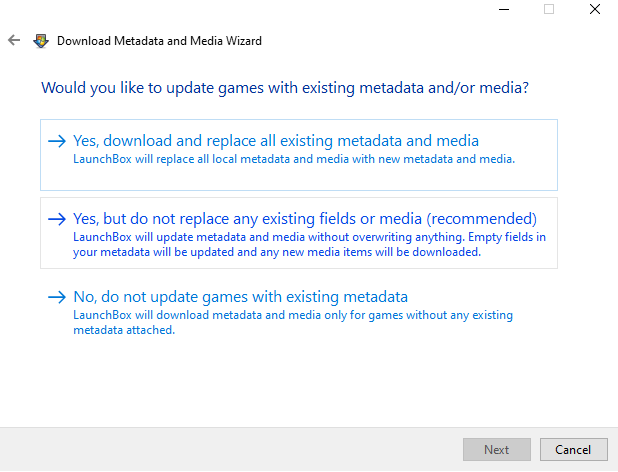Click the LaunchBox wizard shield icon
The height and width of the screenshot is (472, 618).
point(41,41)
